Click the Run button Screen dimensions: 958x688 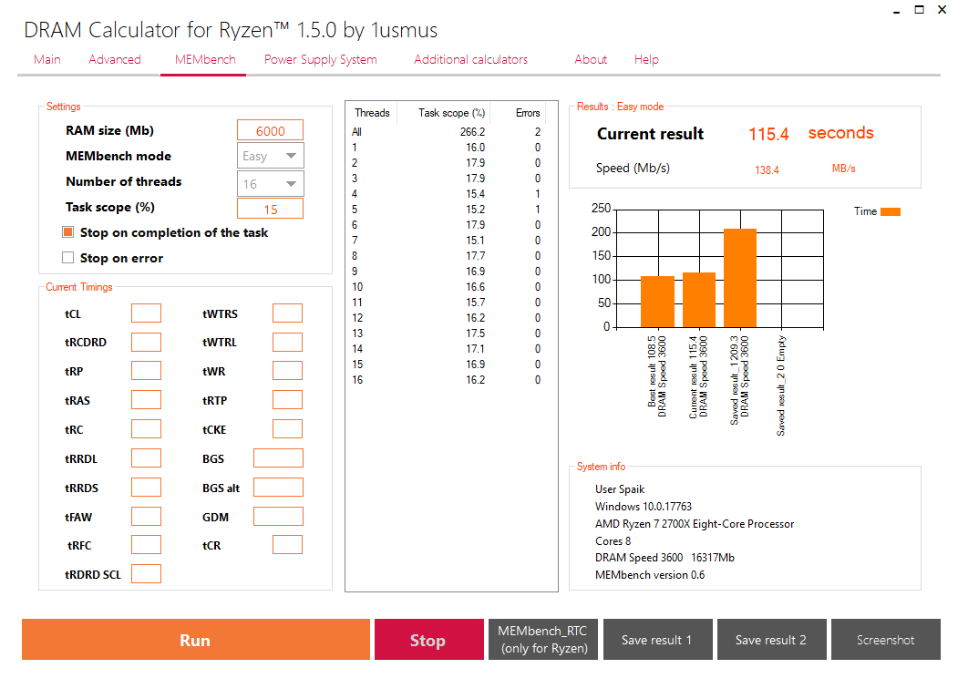point(196,640)
